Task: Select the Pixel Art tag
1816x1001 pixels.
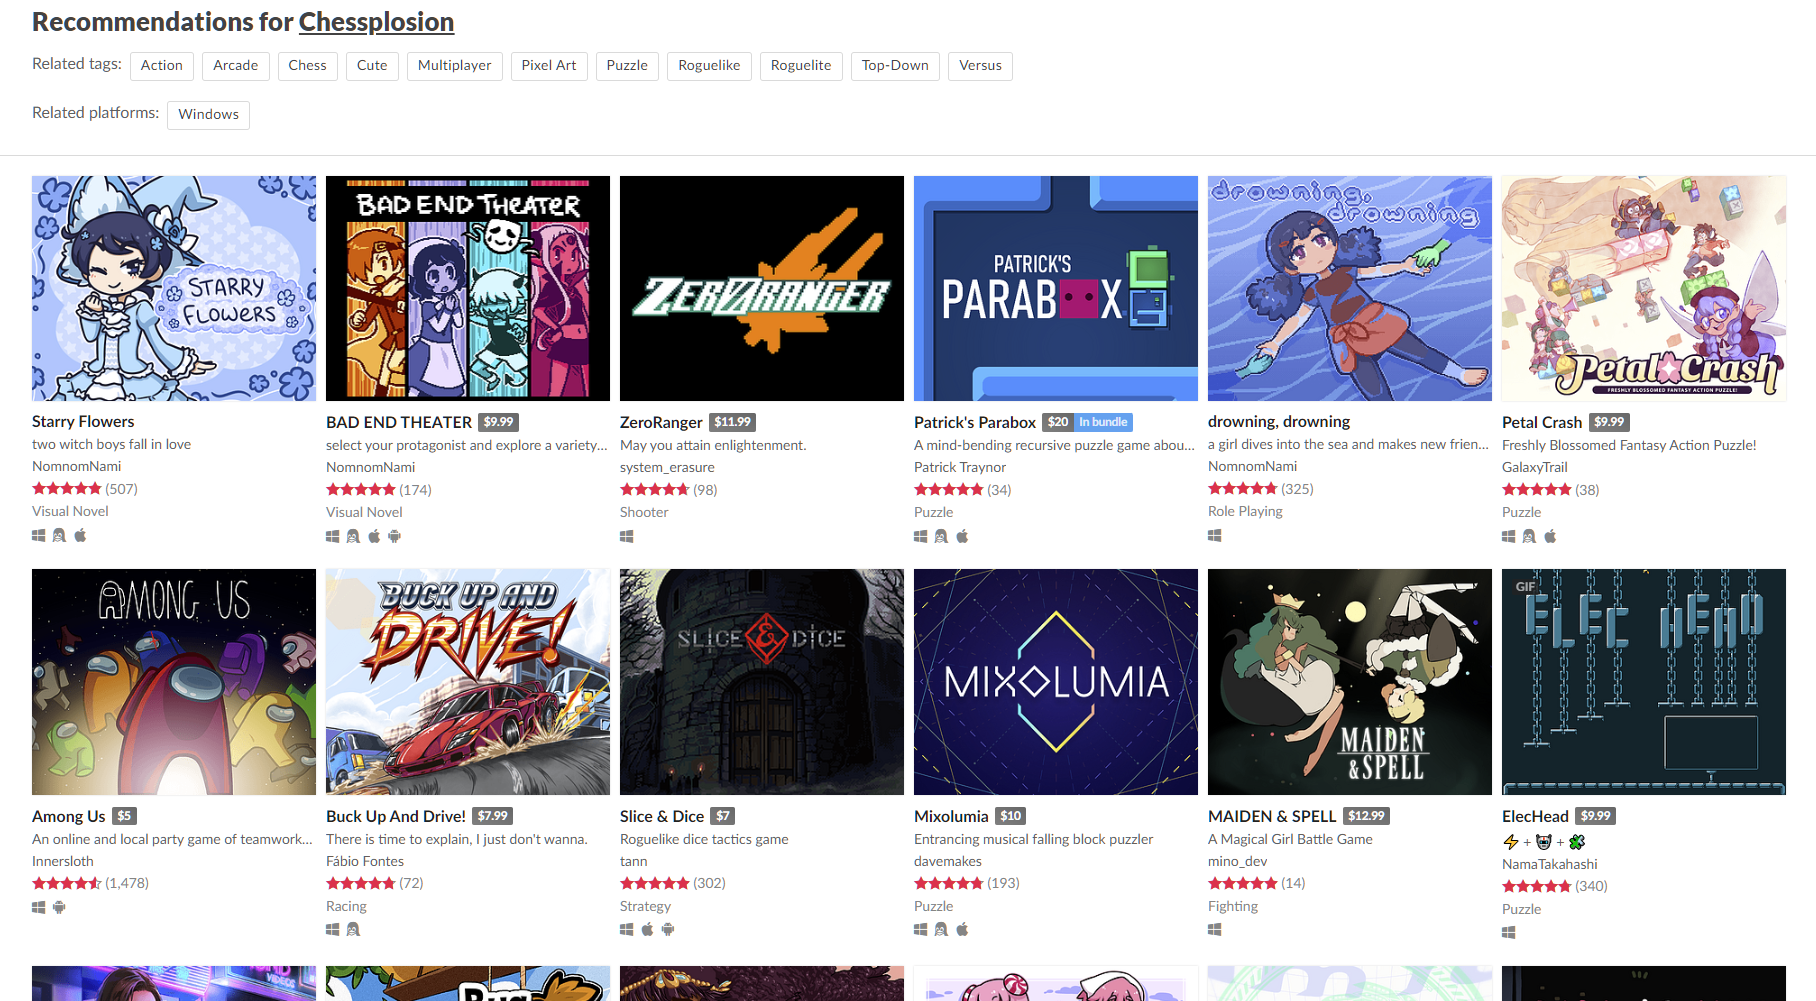Action: 549,65
